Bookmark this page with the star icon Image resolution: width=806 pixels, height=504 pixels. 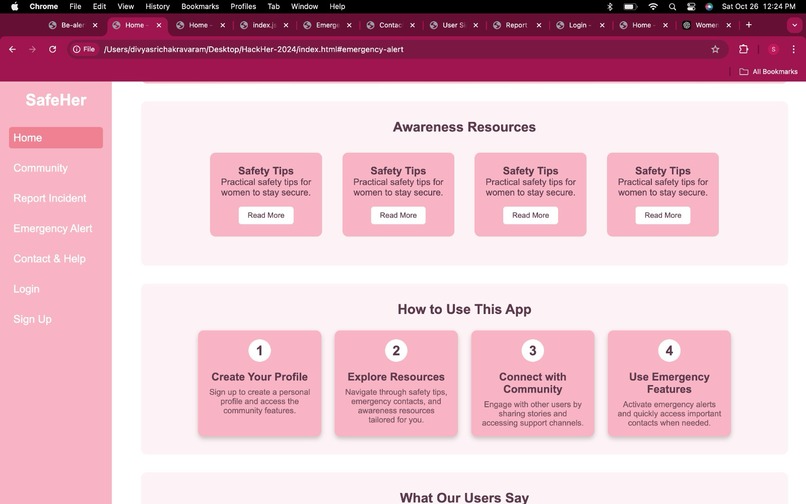715,49
